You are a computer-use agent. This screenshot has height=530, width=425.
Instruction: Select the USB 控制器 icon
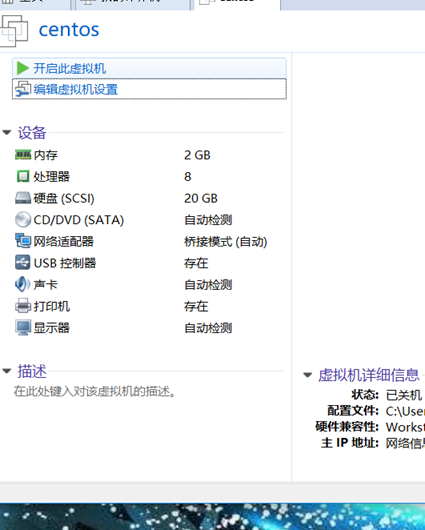click(23, 263)
